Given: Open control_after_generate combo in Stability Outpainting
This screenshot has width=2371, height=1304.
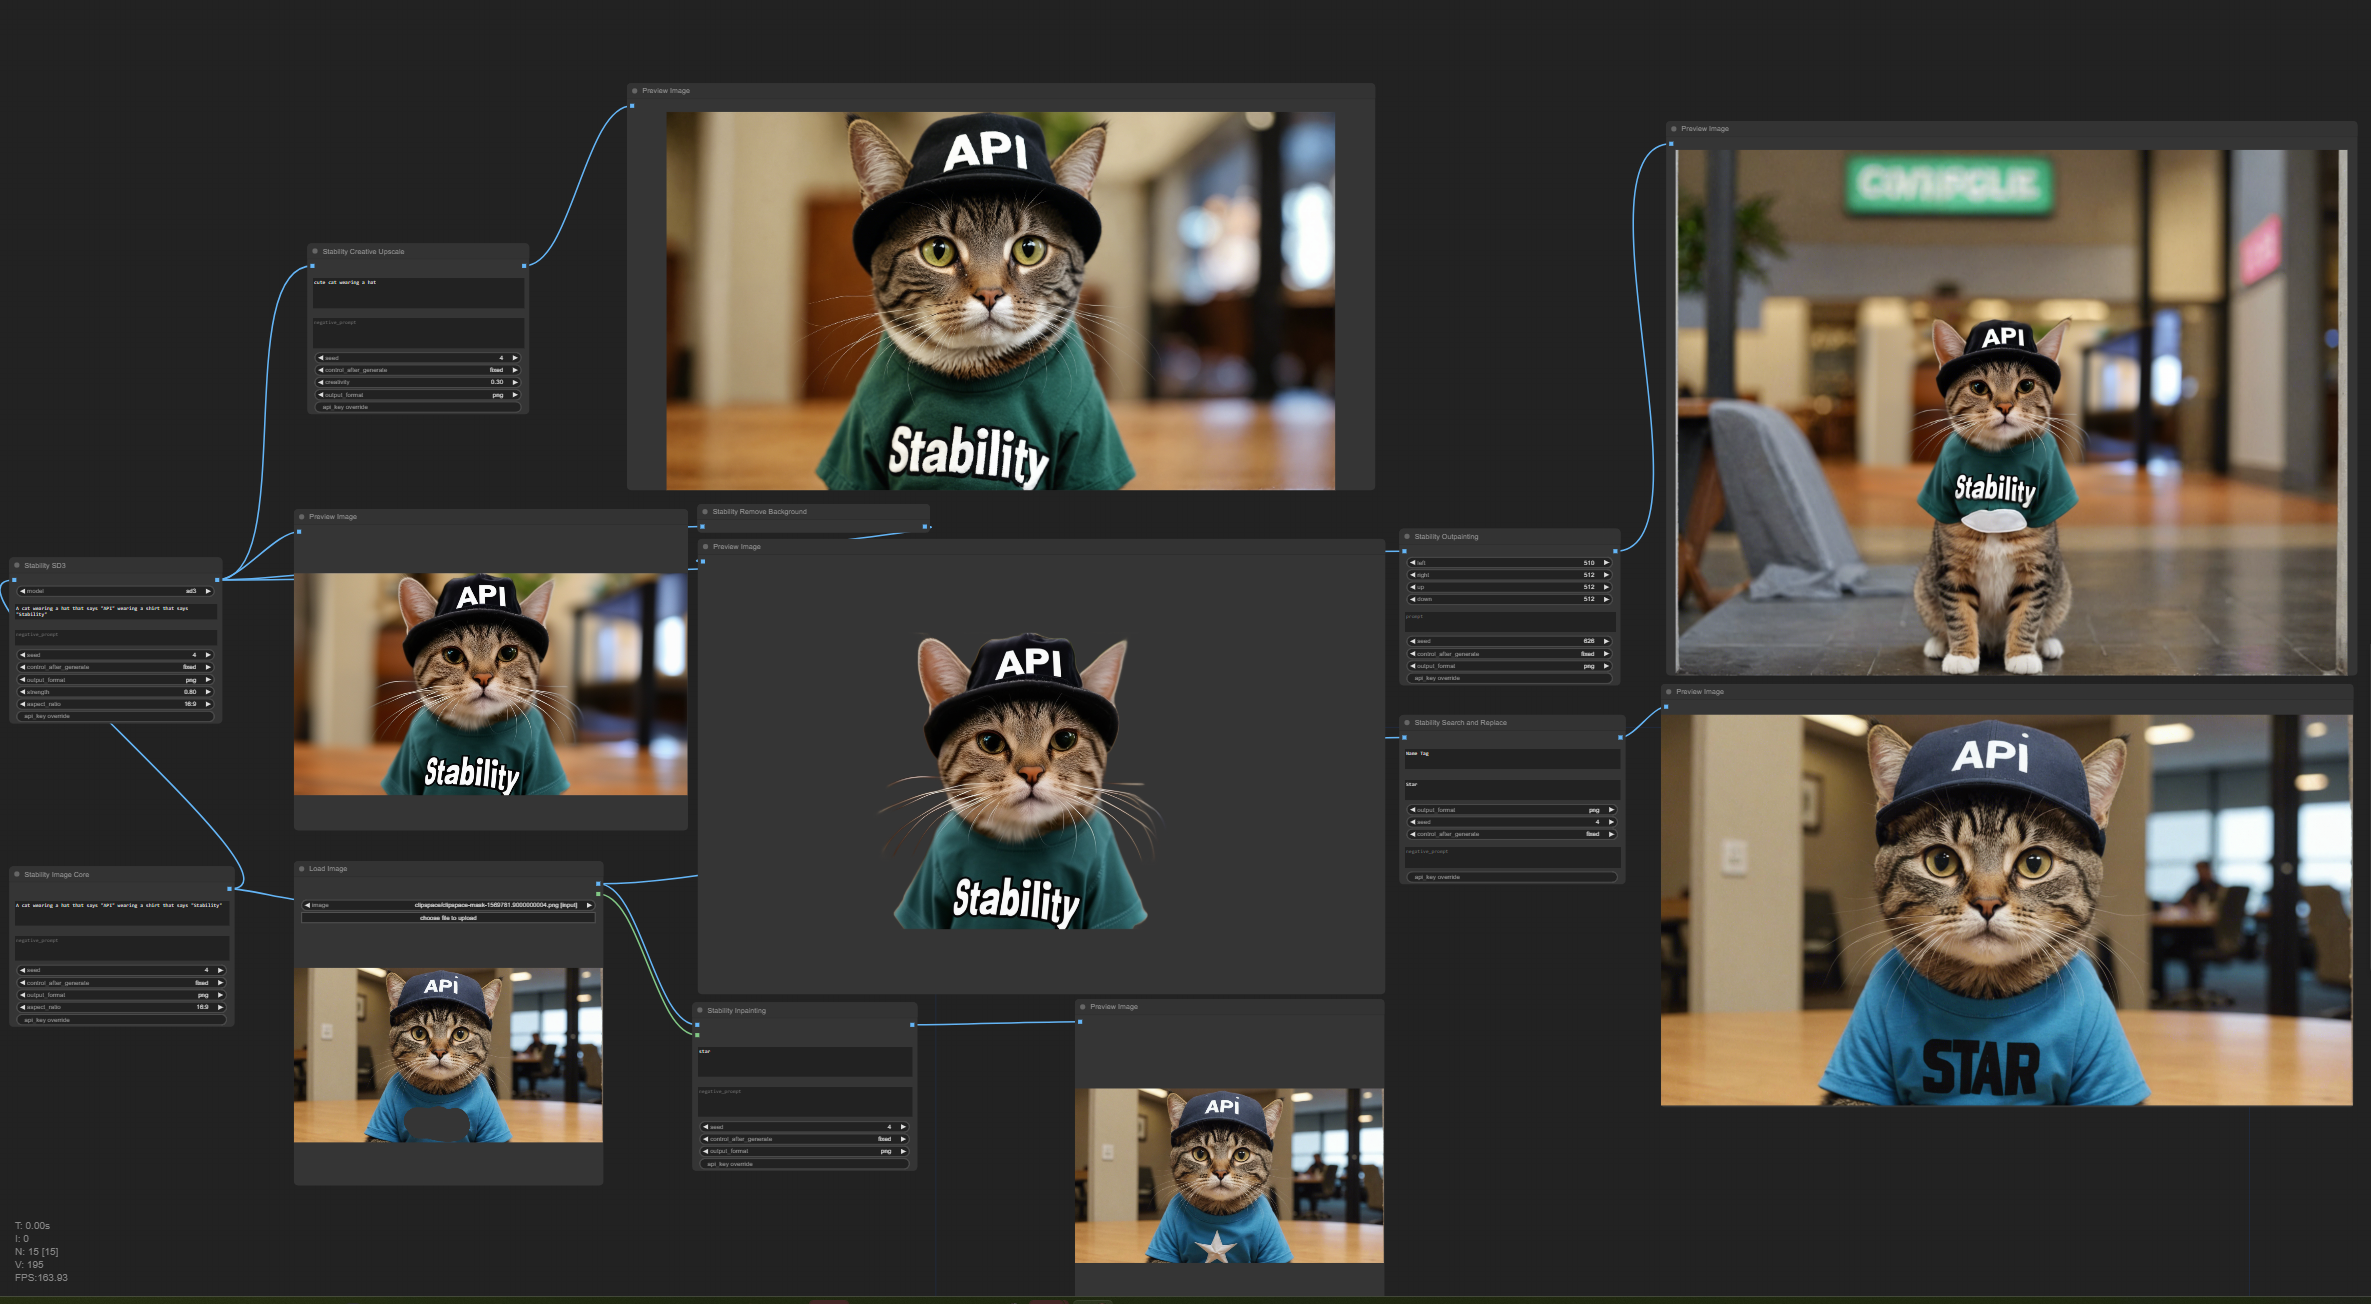Looking at the screenshot, I should tap(1509, 654).
